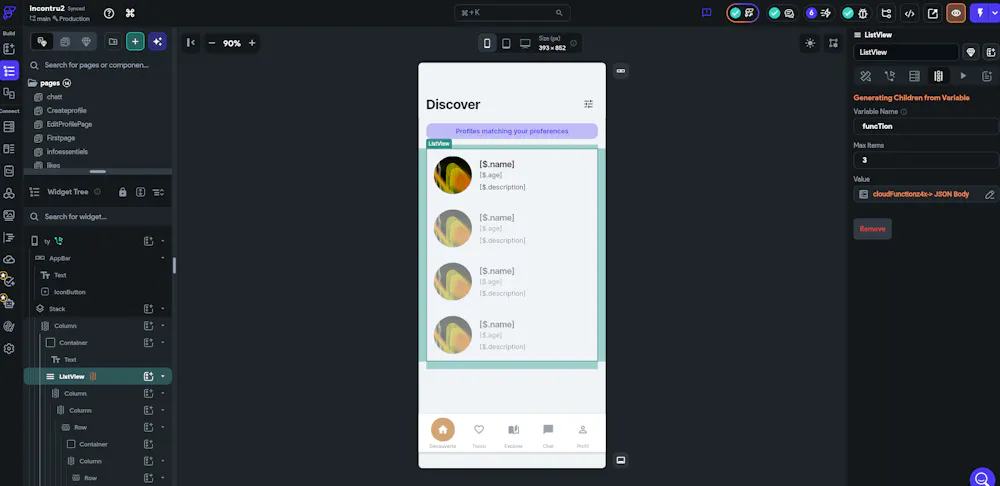Click the Test Mode lightning button
Viewport: 1000px width, 486px height.
pos(980,13)
